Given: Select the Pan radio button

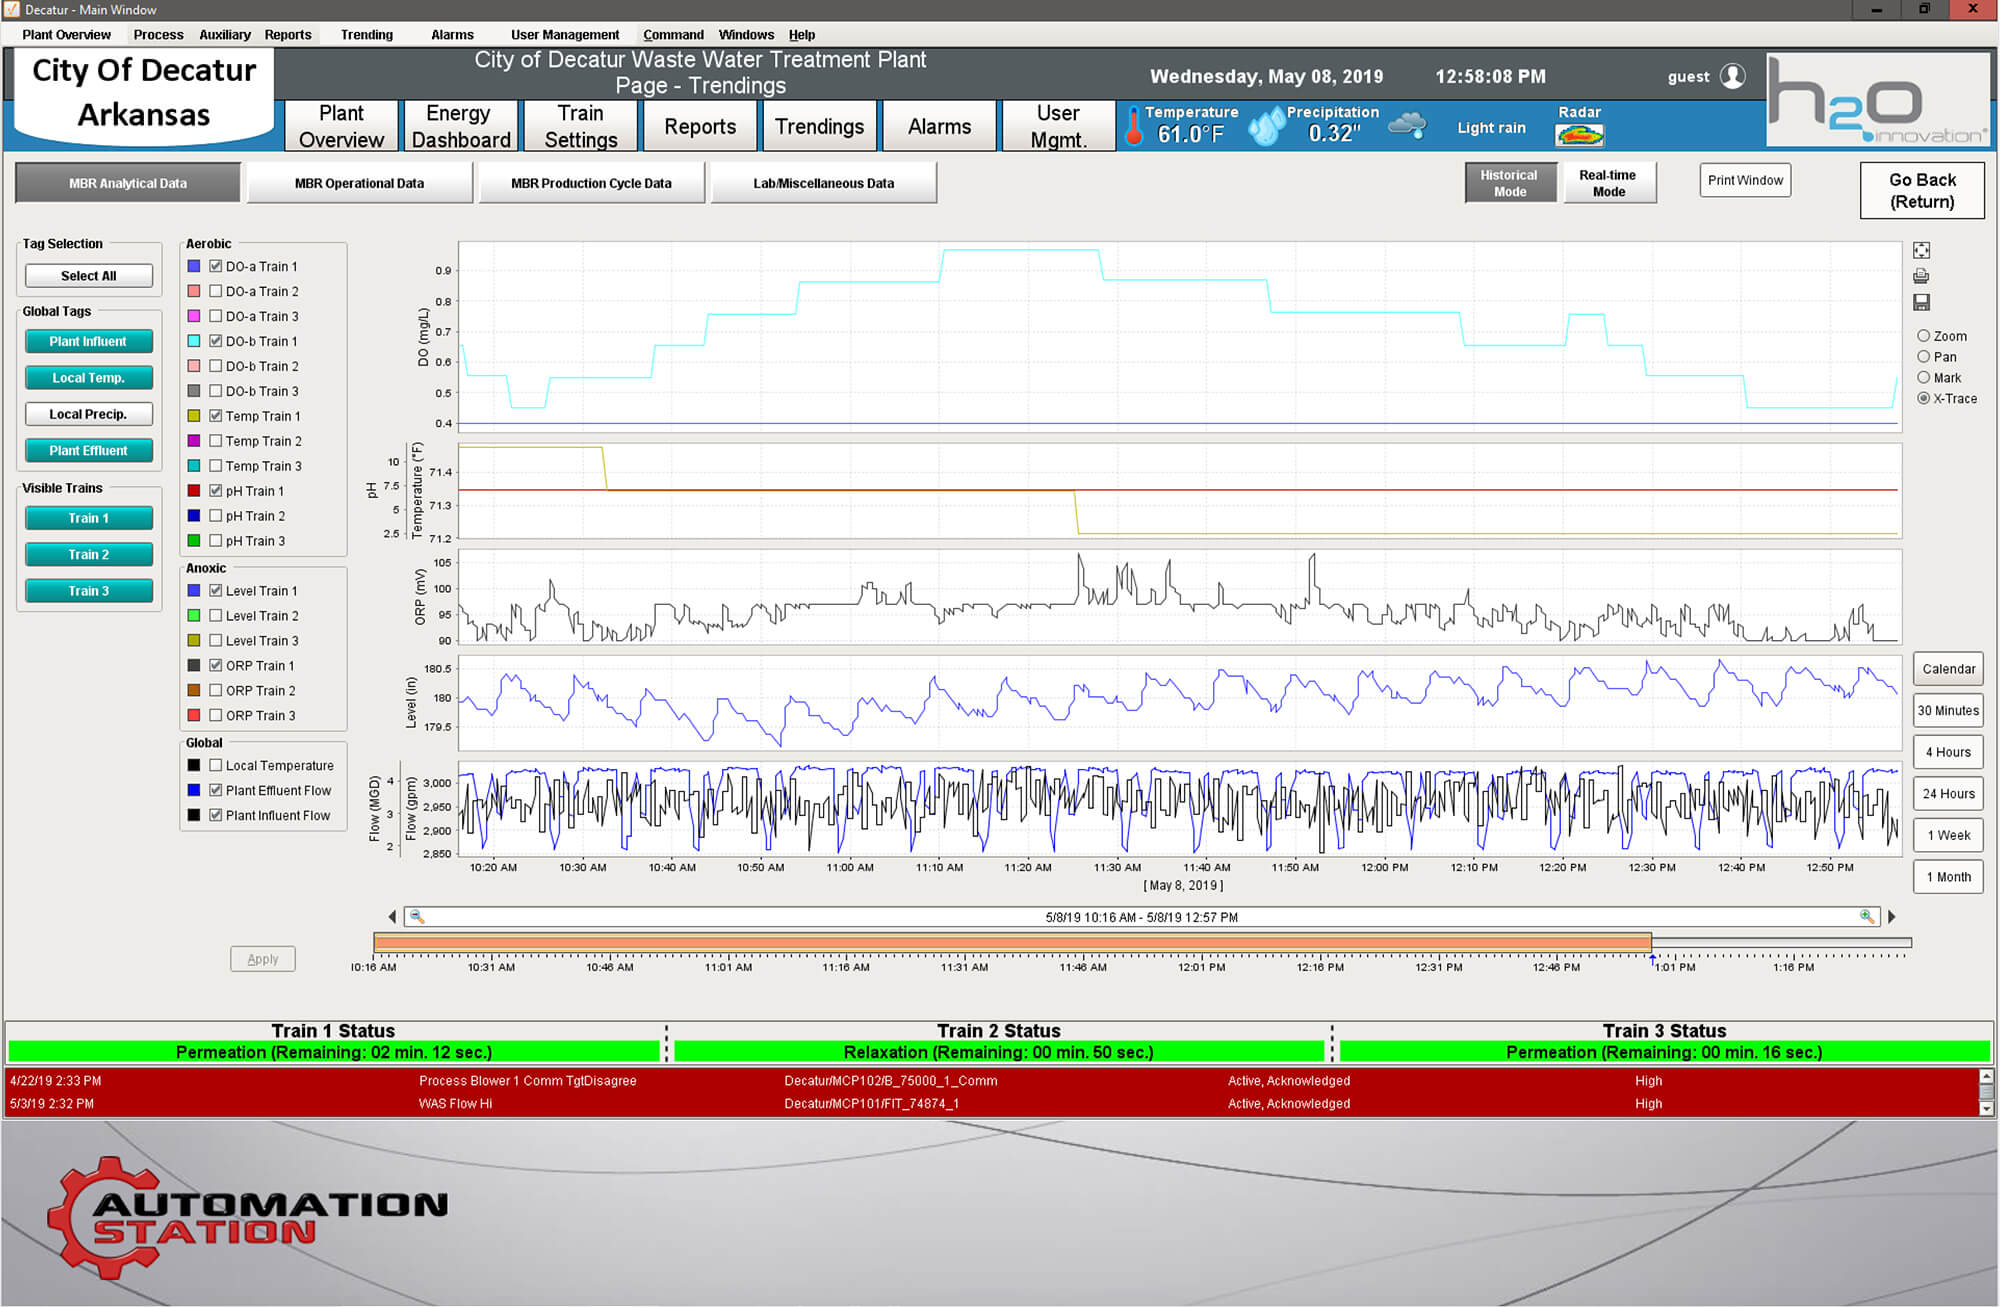Looking at the screenshot, I should 1923,356.
